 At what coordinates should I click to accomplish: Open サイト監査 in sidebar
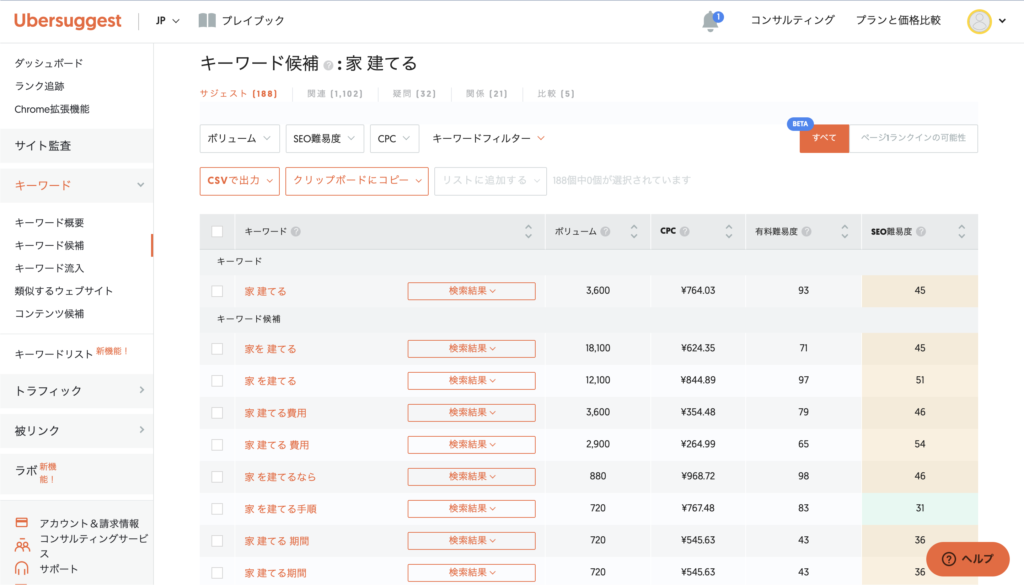pyautogui.click(x=77, y=146)
